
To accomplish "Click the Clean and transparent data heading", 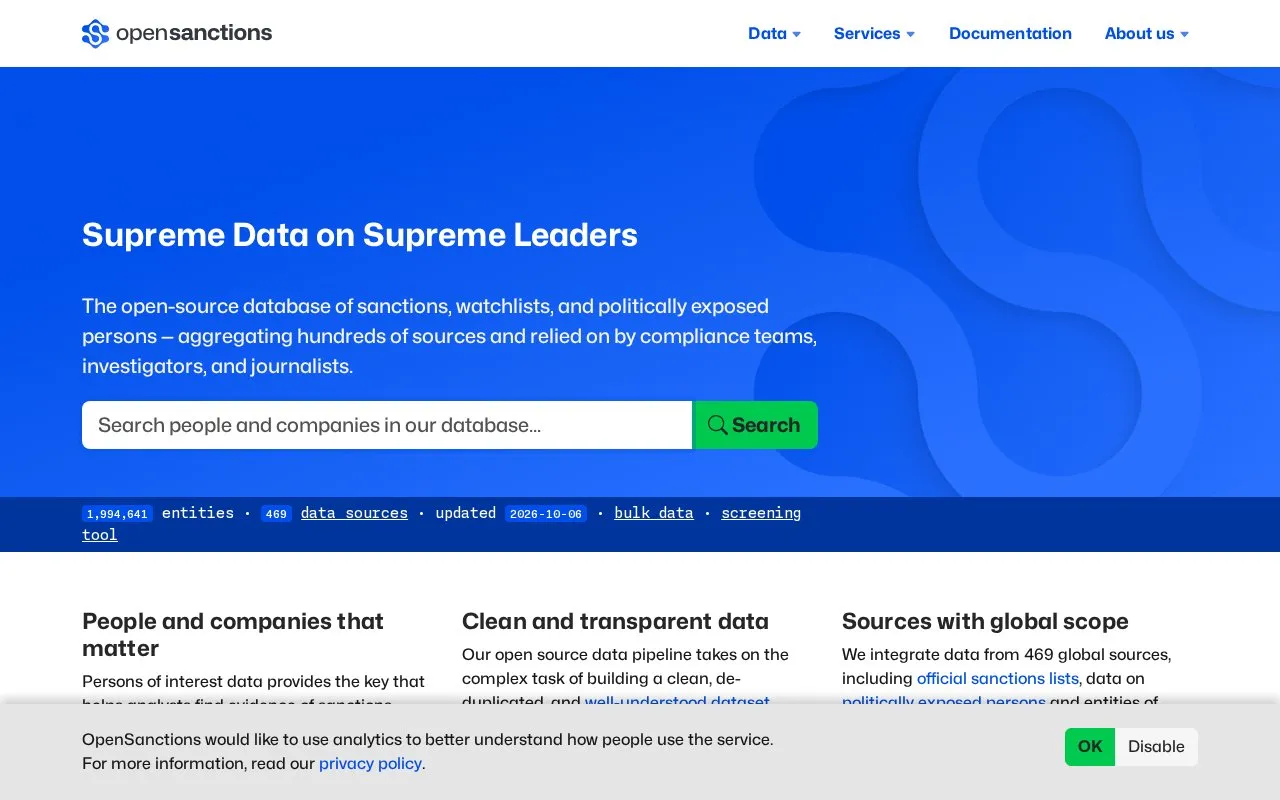I will [x=615, y=621].
